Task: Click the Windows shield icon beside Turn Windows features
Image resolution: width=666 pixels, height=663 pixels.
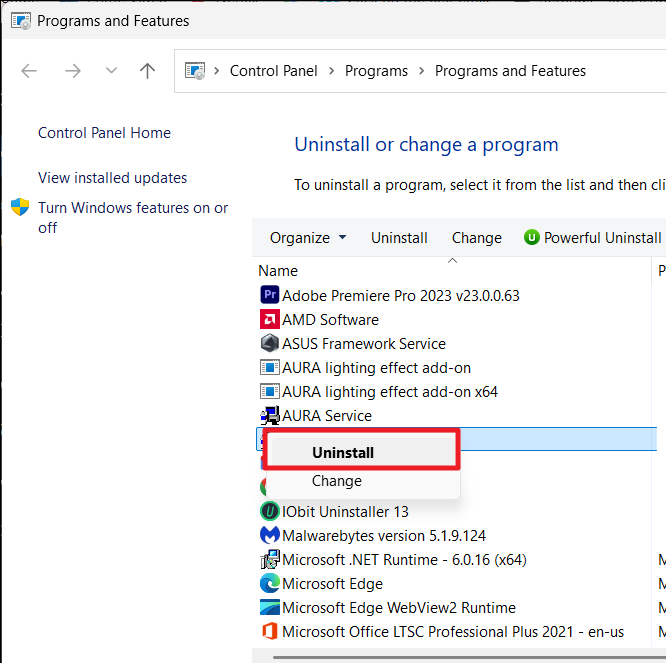Action: pyautogui.click(x=20, y=207)
